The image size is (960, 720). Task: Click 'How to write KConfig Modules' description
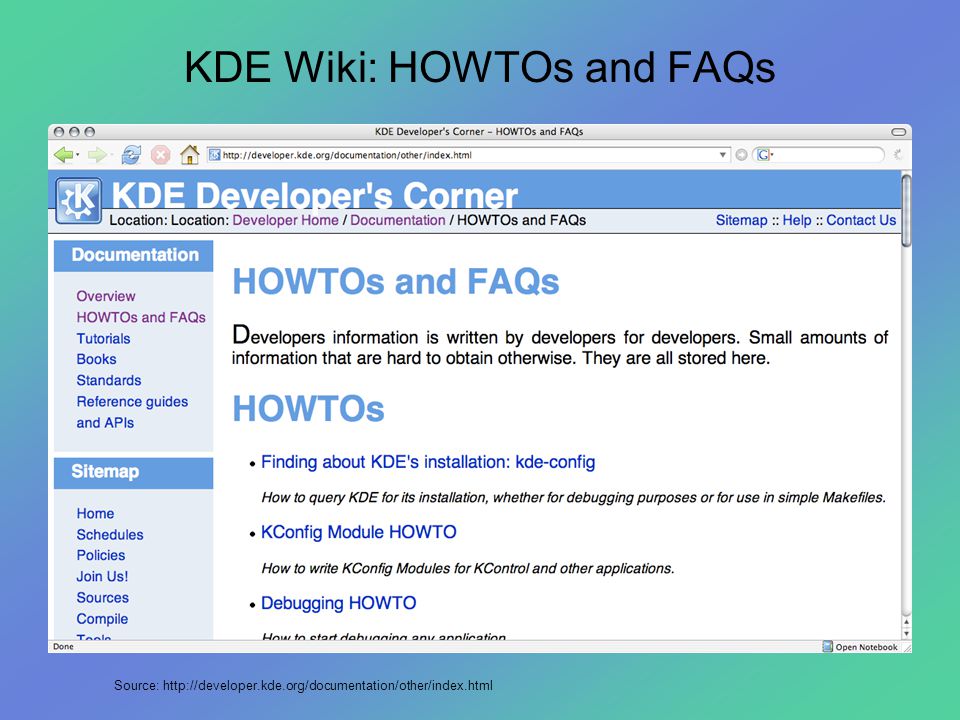coord(468,569)
